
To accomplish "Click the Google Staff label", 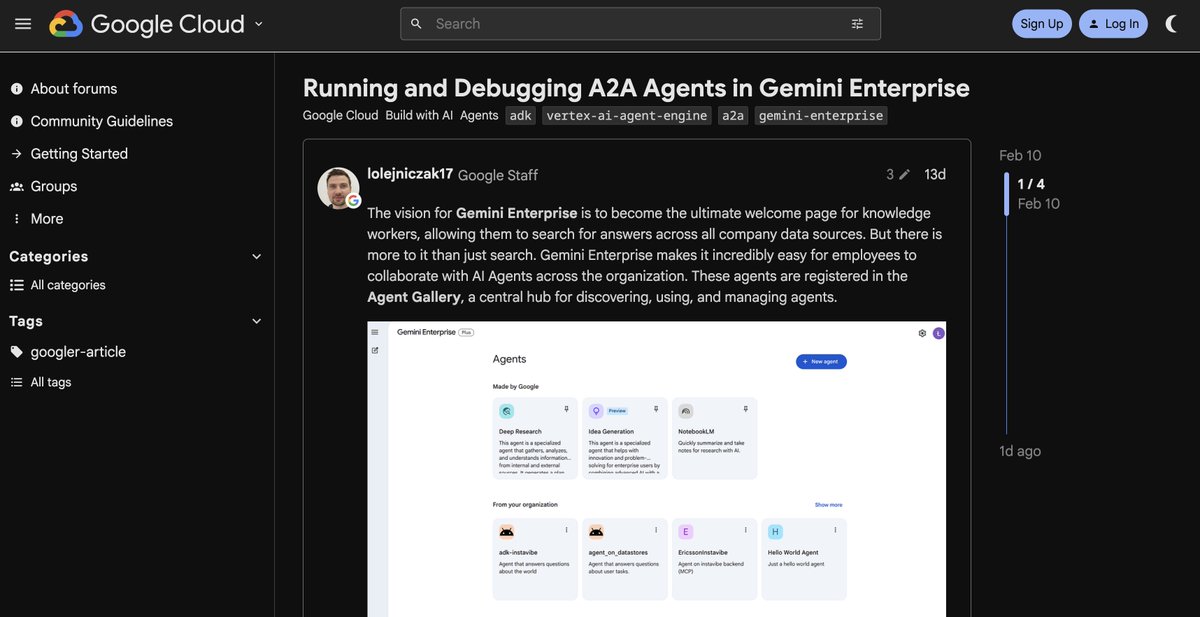I will pos(498,175).
